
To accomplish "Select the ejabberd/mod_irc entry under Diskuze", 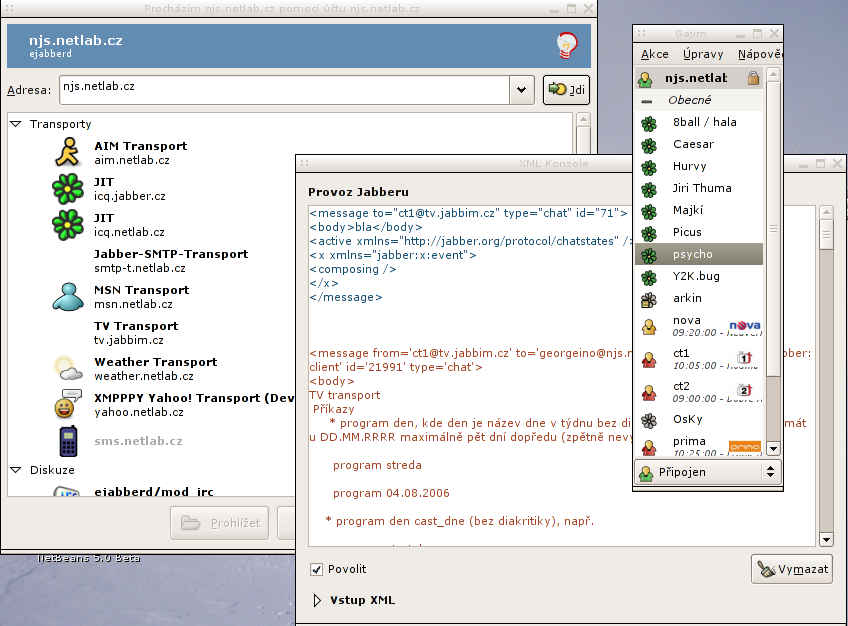I will [x=154, y=491].
